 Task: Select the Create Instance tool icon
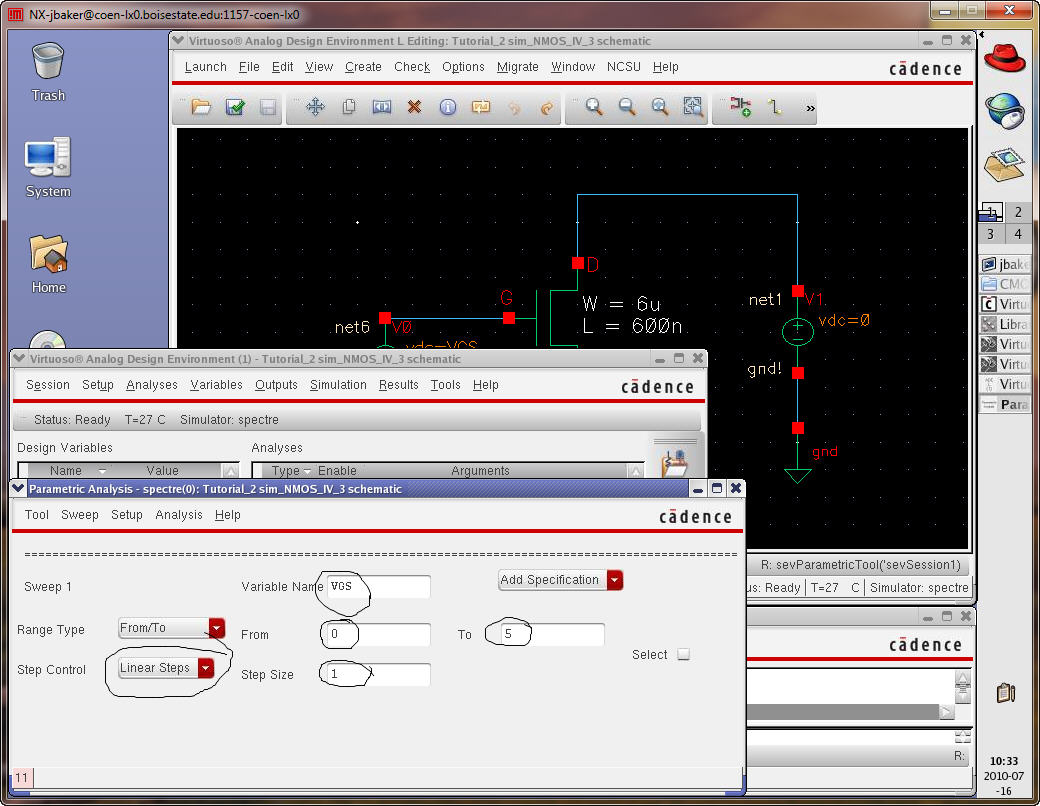[740, 107]
